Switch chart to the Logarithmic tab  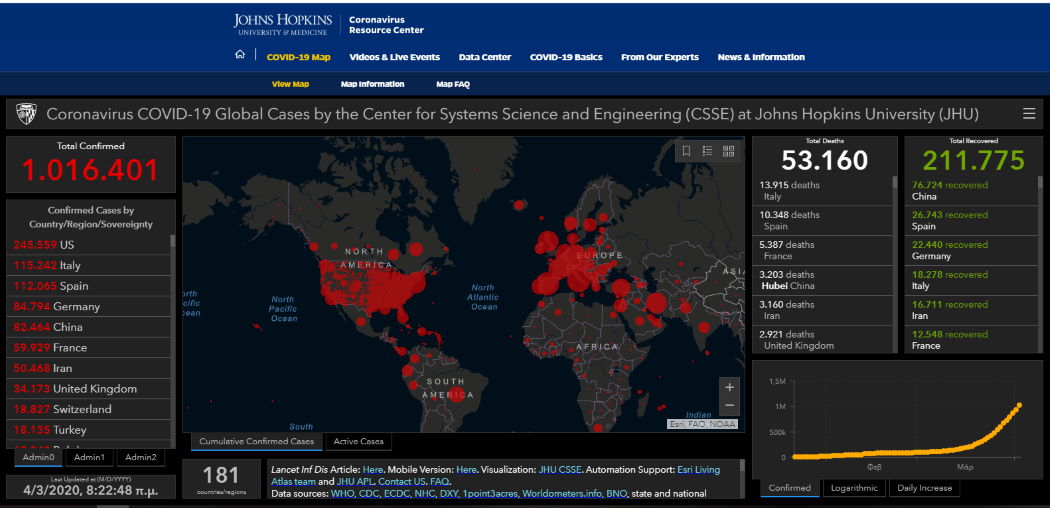854,488
